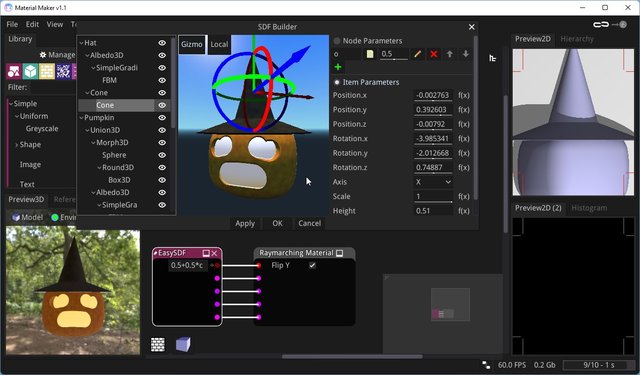Click the Apply button
The image size is (640, 375).
(245, 223)
